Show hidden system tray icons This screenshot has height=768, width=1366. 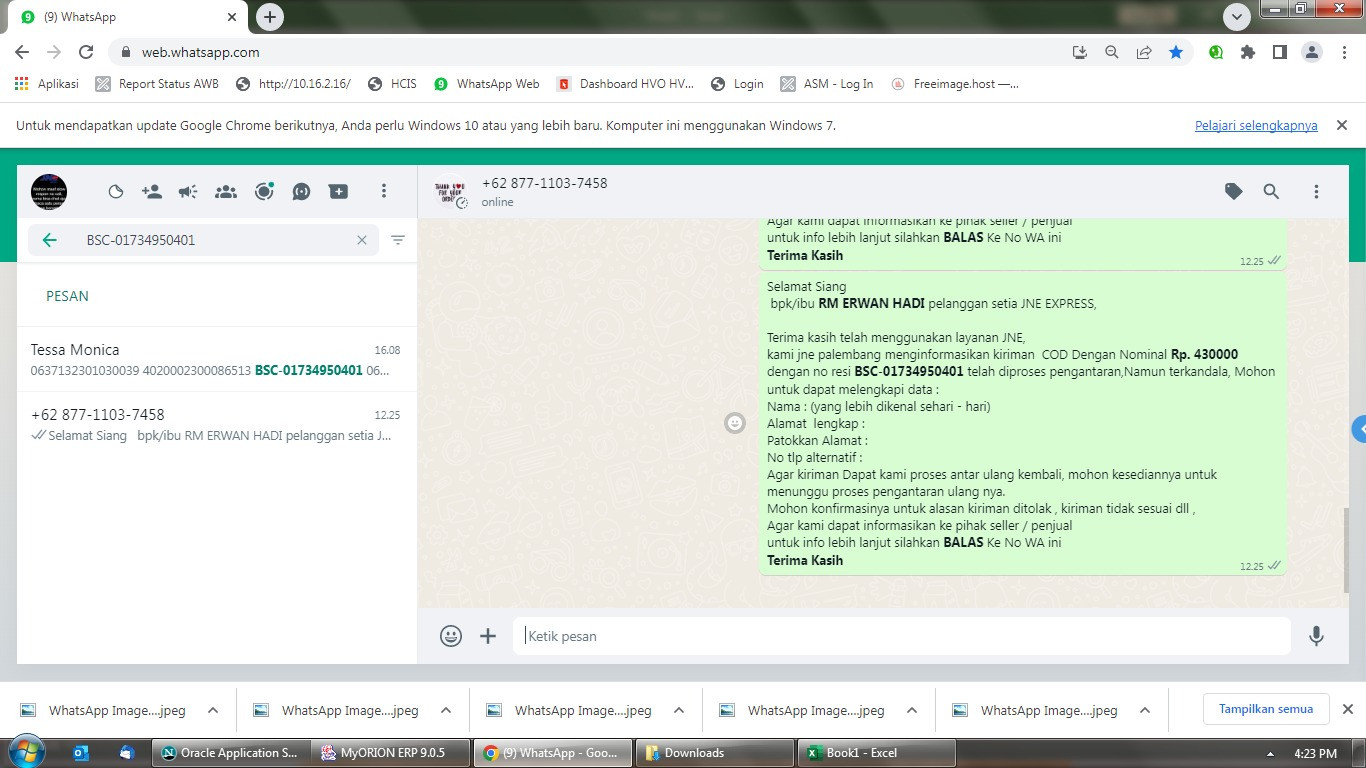(1271, 753)
